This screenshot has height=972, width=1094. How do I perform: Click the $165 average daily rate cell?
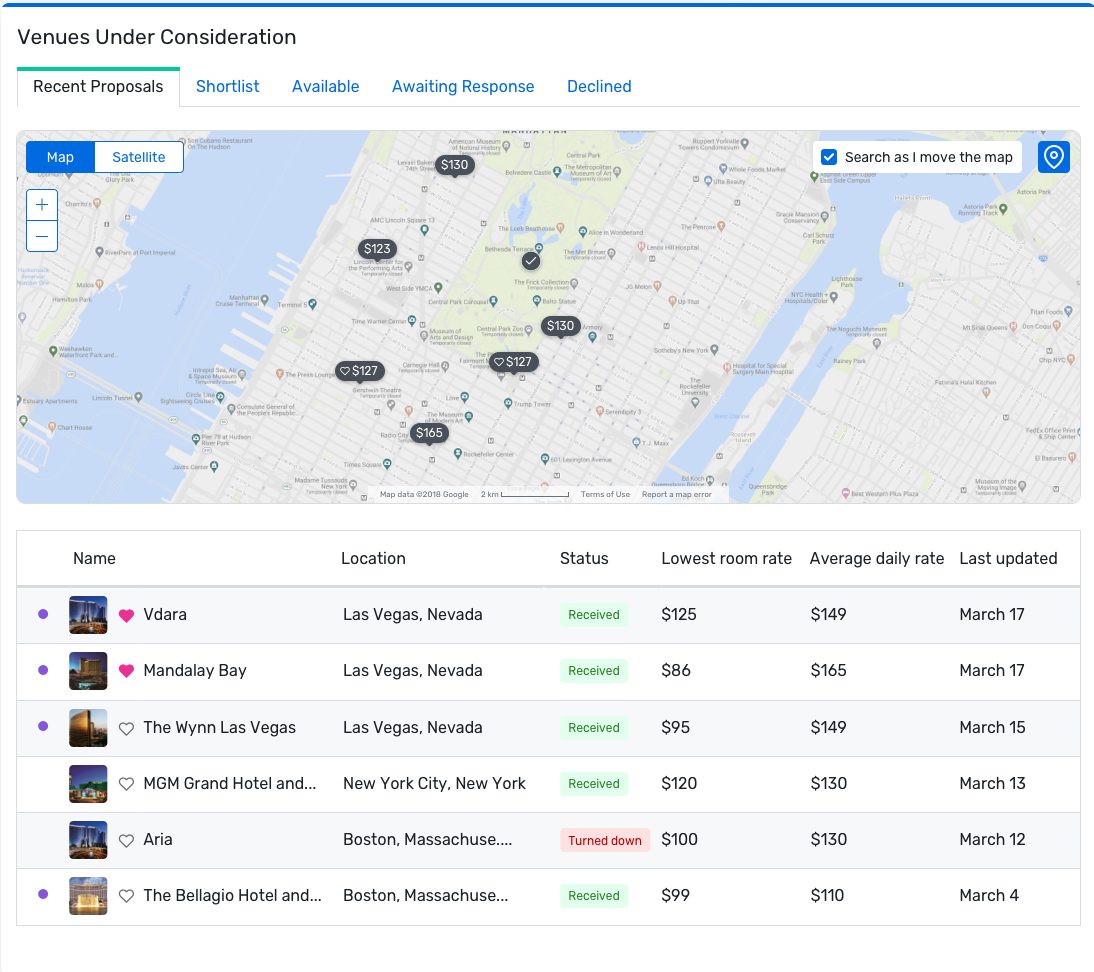pos(828,671)
